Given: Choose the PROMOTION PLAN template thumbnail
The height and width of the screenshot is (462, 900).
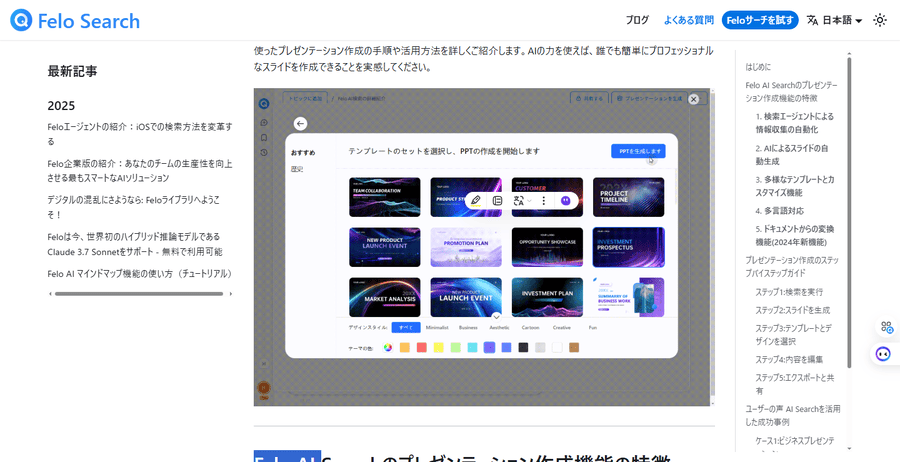Looking at the screenshot, I should [x=466, y=247].
